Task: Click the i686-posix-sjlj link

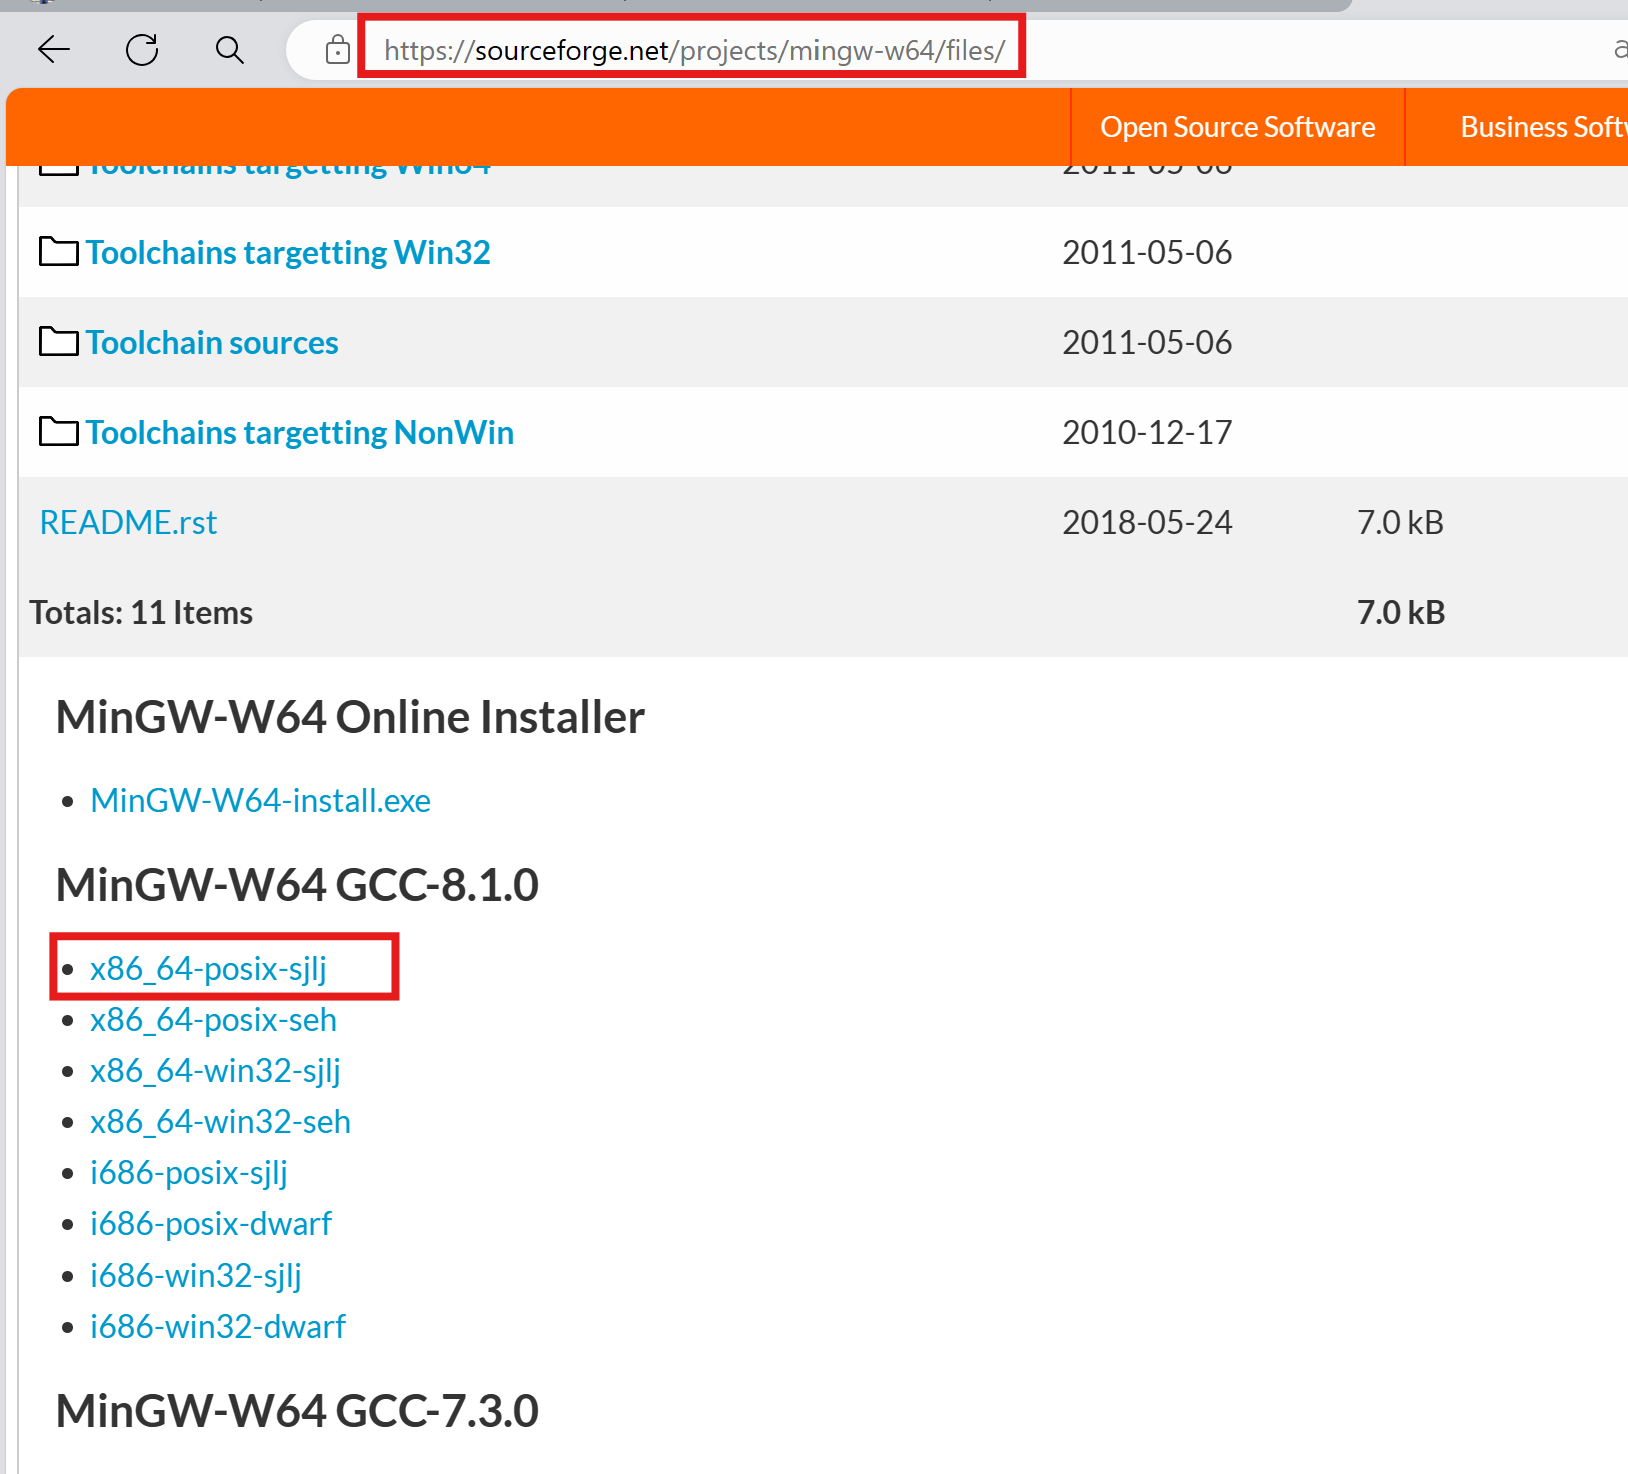Action: (x=189, y=1173)
